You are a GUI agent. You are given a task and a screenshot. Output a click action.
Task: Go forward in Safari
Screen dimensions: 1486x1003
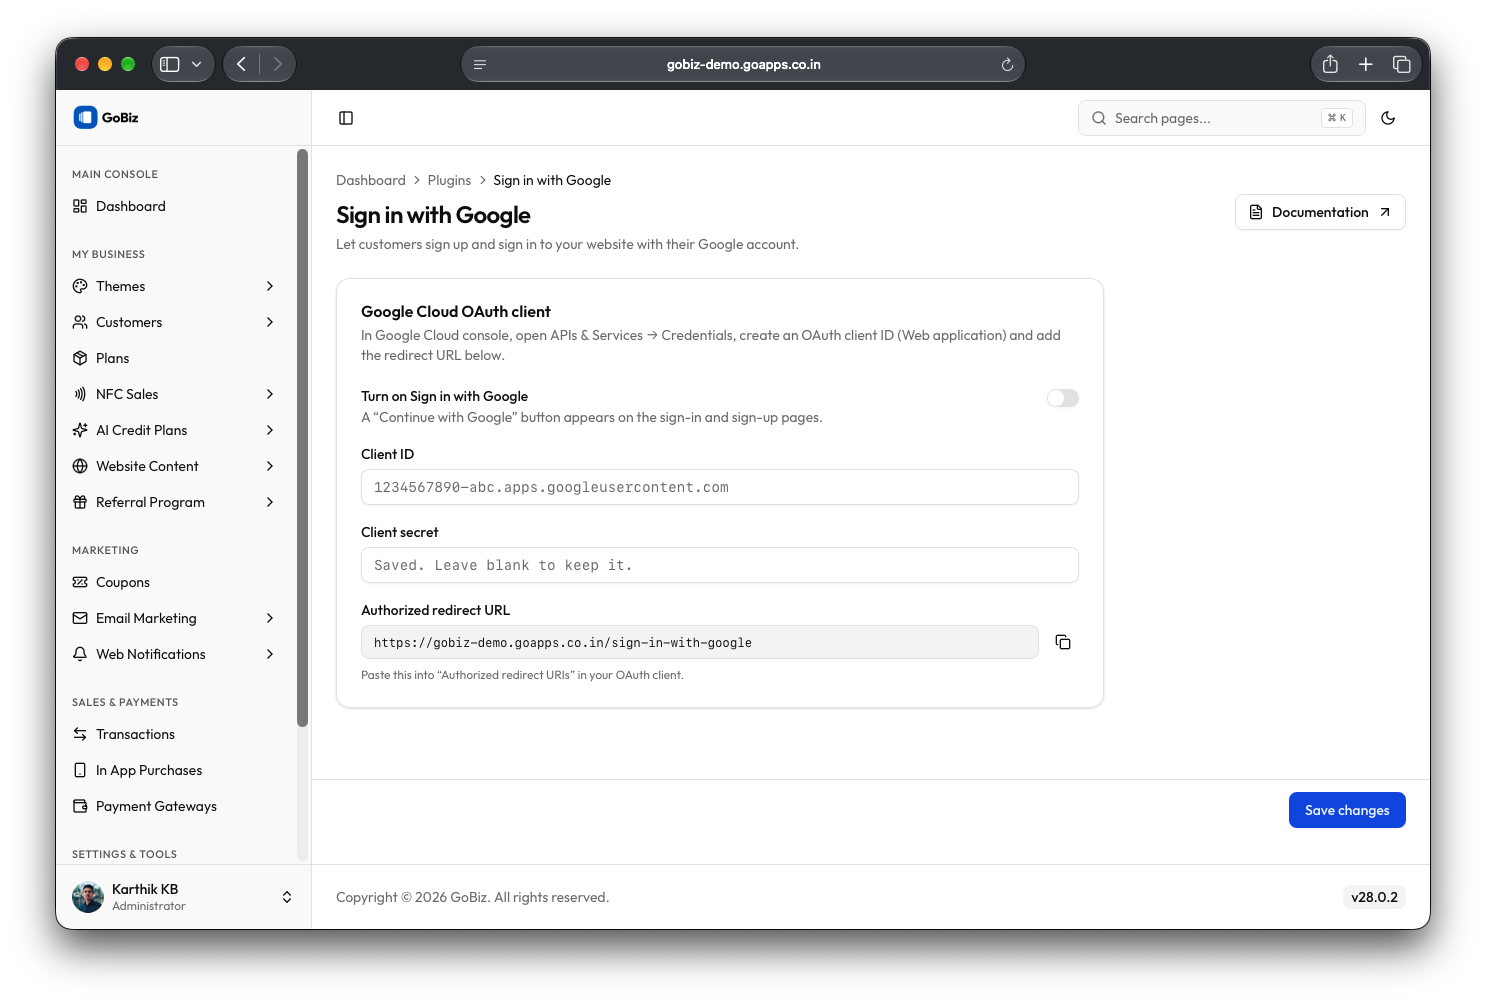(278, 64)
